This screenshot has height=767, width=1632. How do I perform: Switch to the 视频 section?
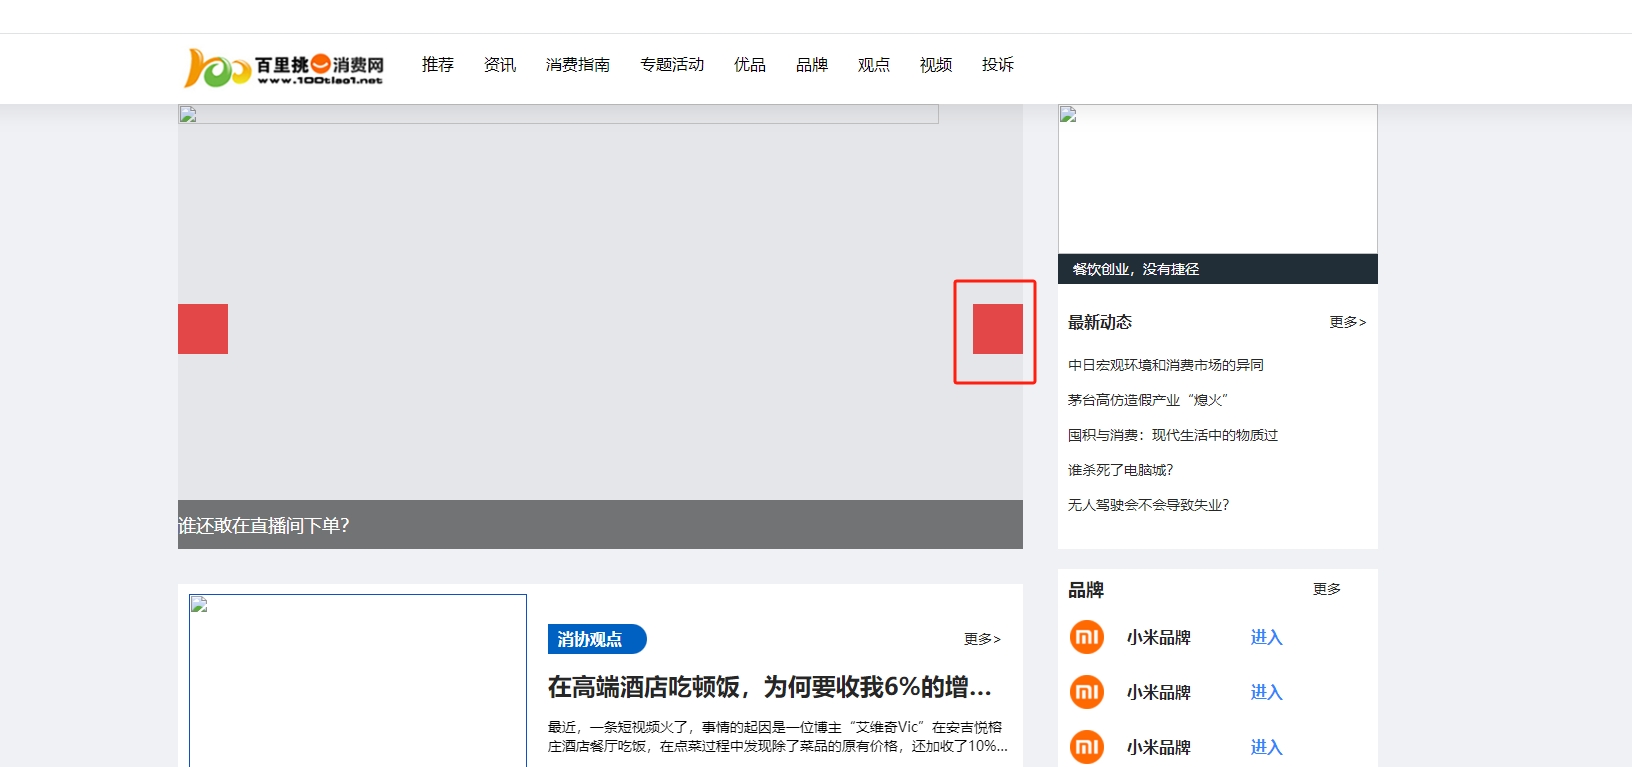pos(936,65)
